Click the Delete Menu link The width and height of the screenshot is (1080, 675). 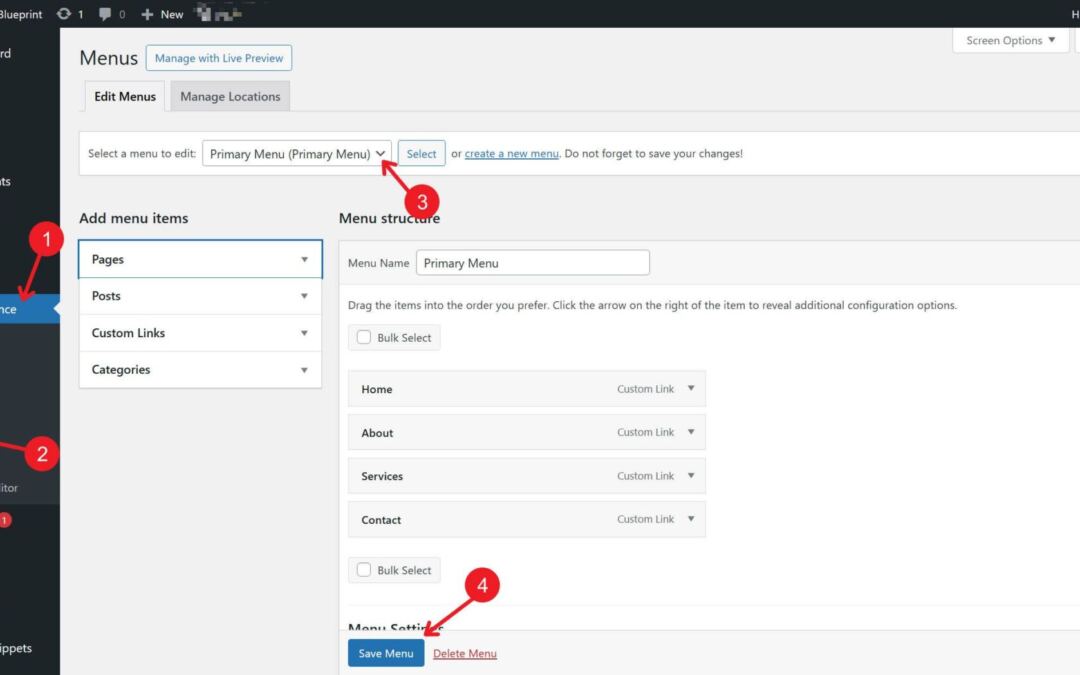pos(464,652)
